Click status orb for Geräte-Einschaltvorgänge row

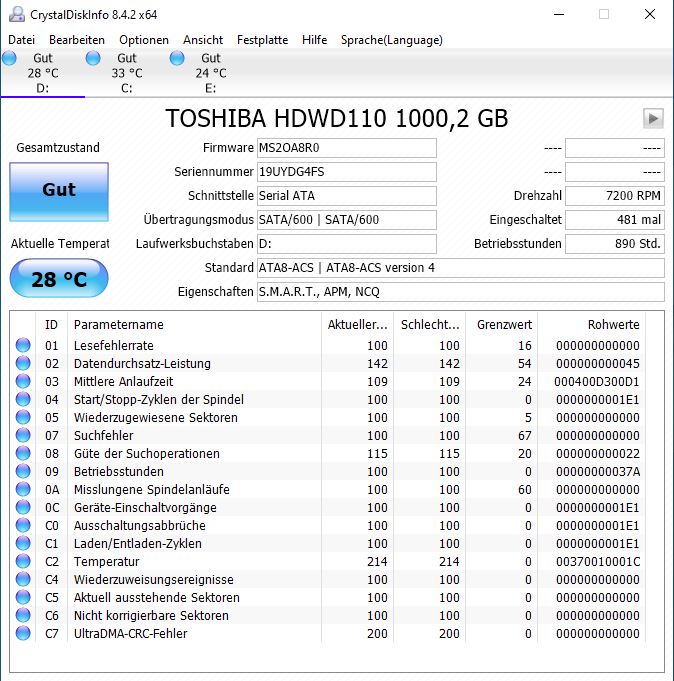(x=23, y=507)
